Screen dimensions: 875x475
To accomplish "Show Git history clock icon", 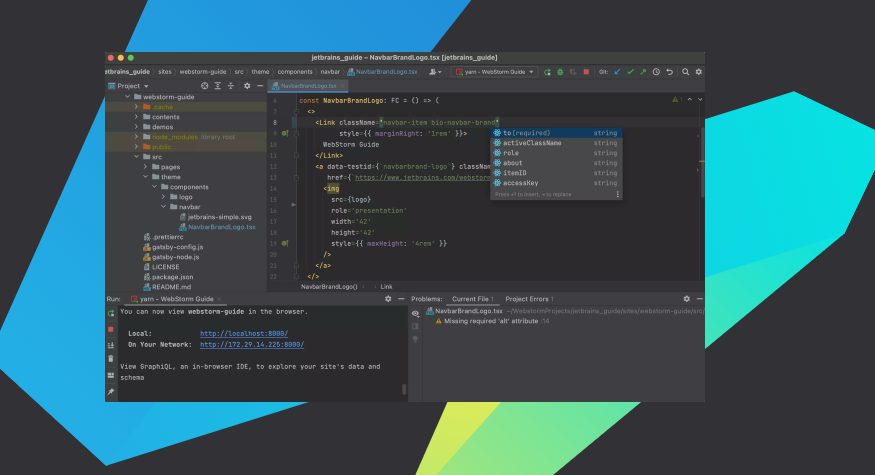I will pyautogui.click(x=656, y=72).
